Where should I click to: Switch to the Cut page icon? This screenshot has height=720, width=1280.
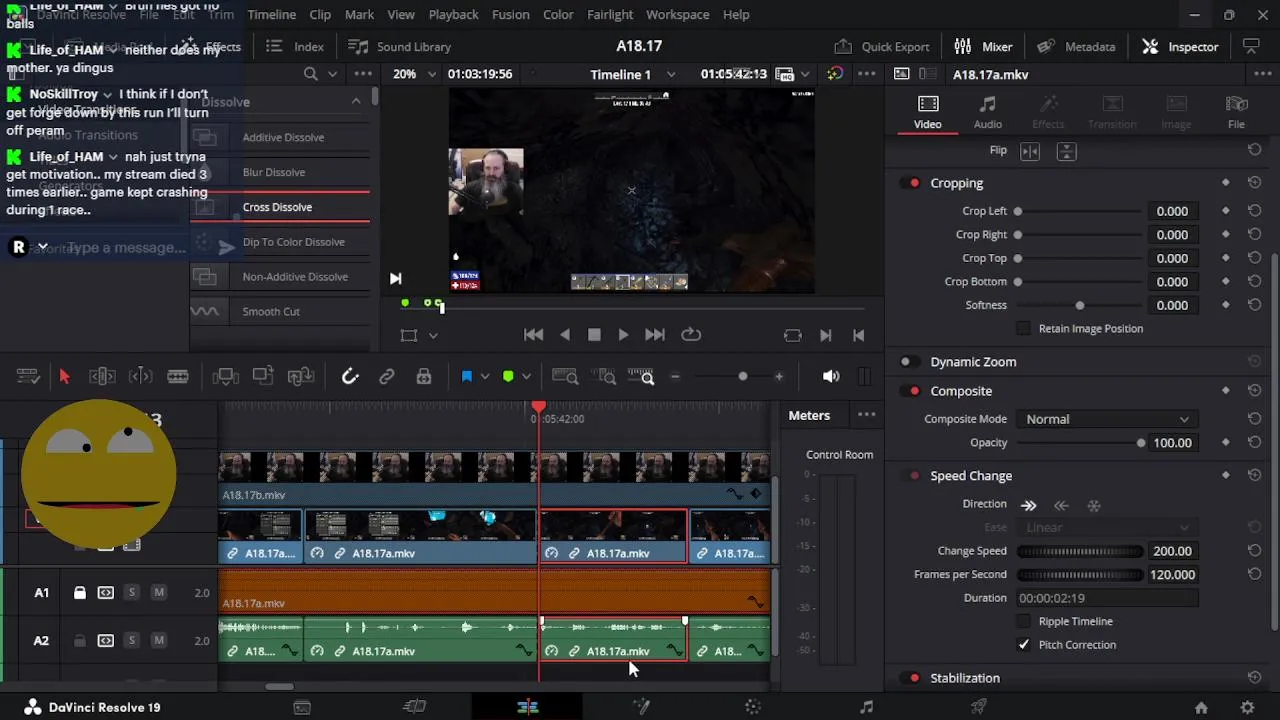[x=414, y=707]
